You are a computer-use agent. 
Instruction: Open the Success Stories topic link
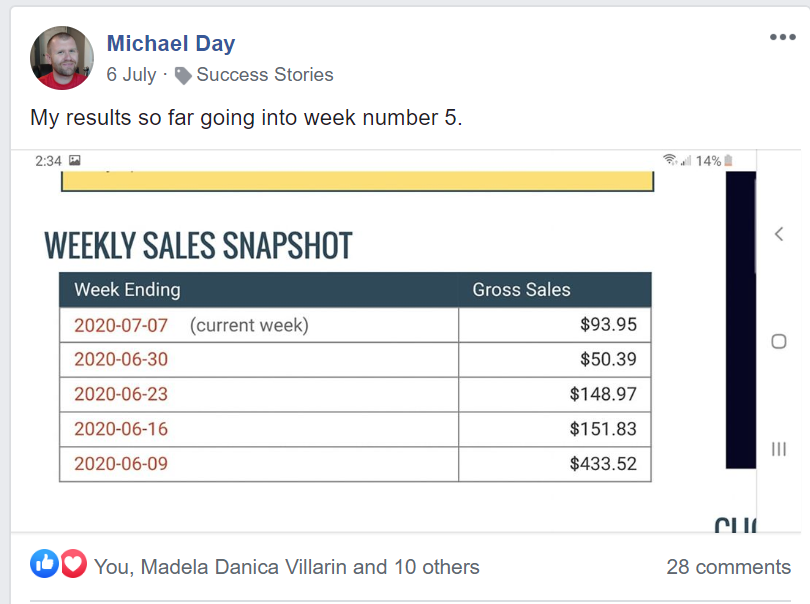point(265,75)
